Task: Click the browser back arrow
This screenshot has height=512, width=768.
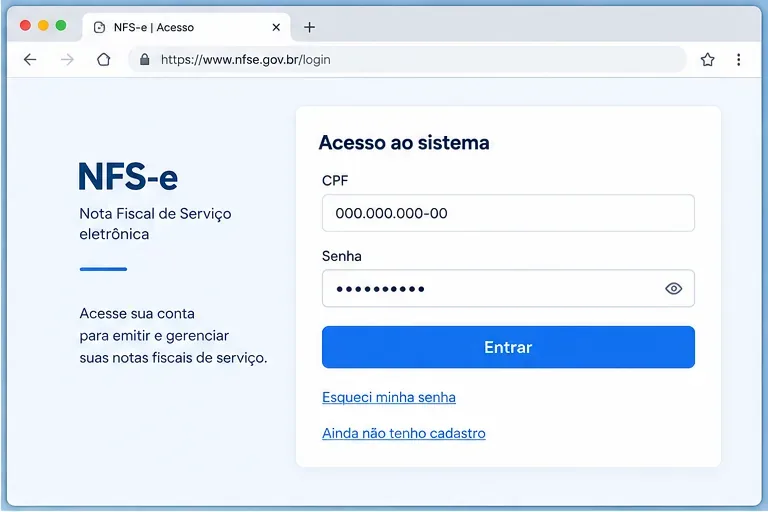Action: click(30, 60)
